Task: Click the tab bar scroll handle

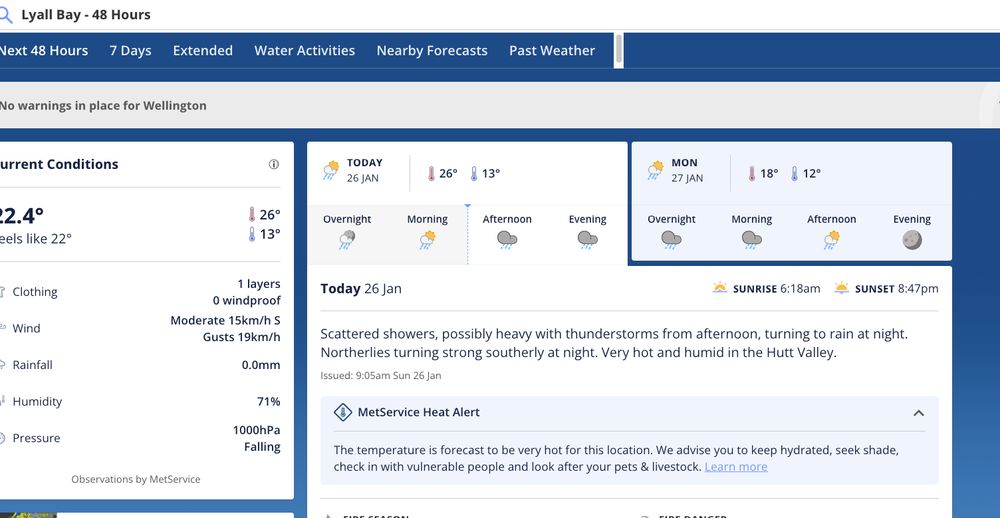Action: 619,50
